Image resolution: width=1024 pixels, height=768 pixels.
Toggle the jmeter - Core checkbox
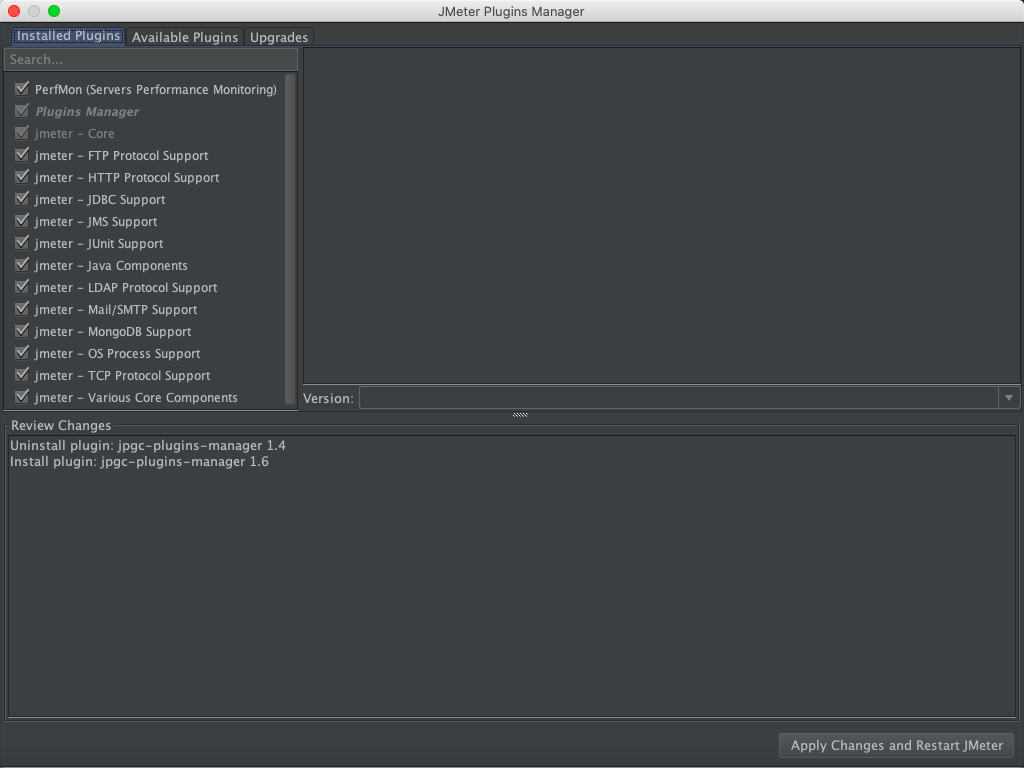[x=22, y=133]
